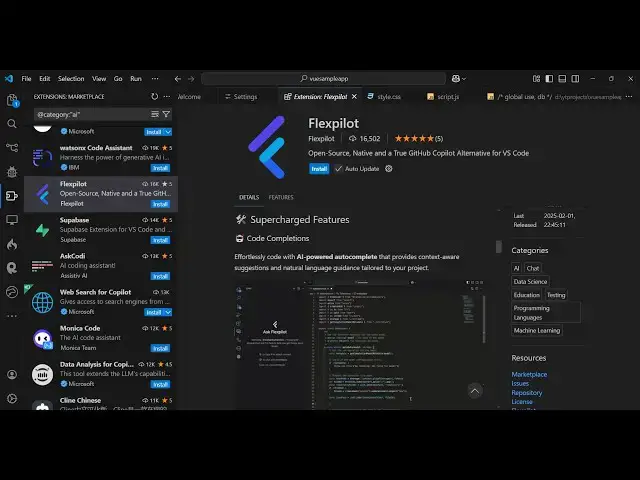The height and width of the screenshot is (480, 640).
Task: Open Run and Debug view
Action: coord(12,172)
